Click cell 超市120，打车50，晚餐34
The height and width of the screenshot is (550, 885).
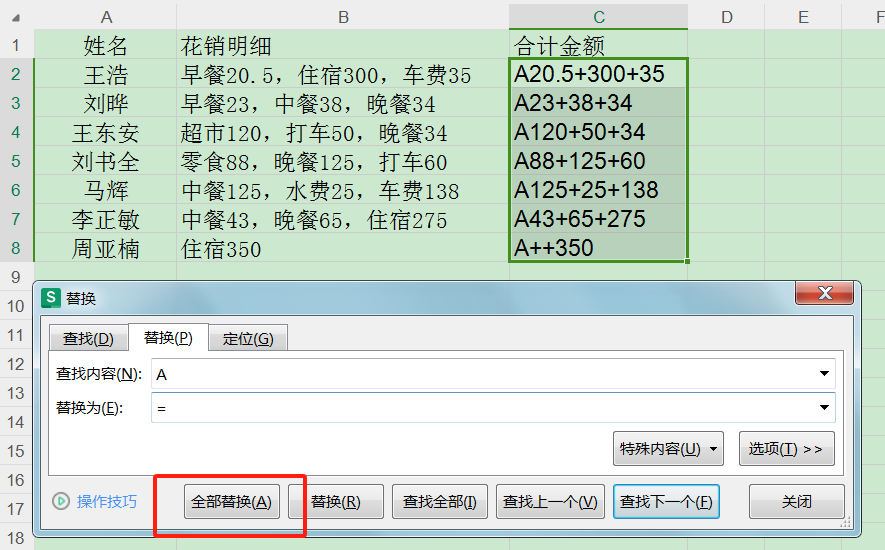pyautogui.click(x=343, y=132)
